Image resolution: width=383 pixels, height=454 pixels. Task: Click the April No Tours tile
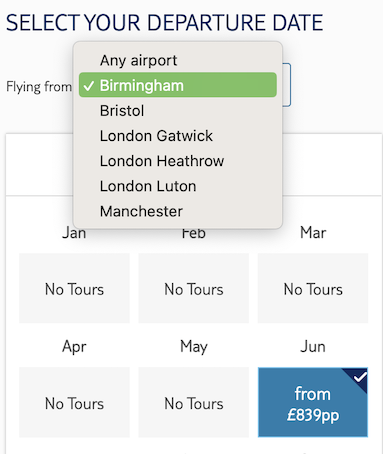74,402
